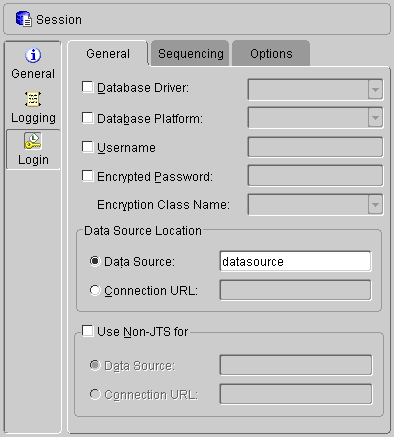
Task: Select the Connection URL radio under Non-JTS
Action: pos(95,394)
